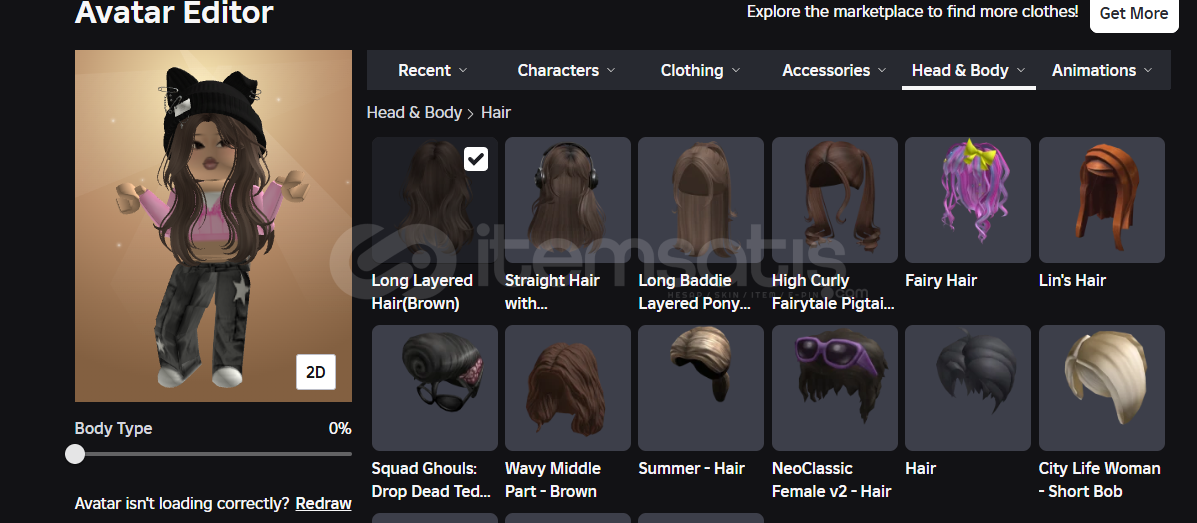Click the Get More button
This screenshot has width=1197, height=523.
point(1134,14)
